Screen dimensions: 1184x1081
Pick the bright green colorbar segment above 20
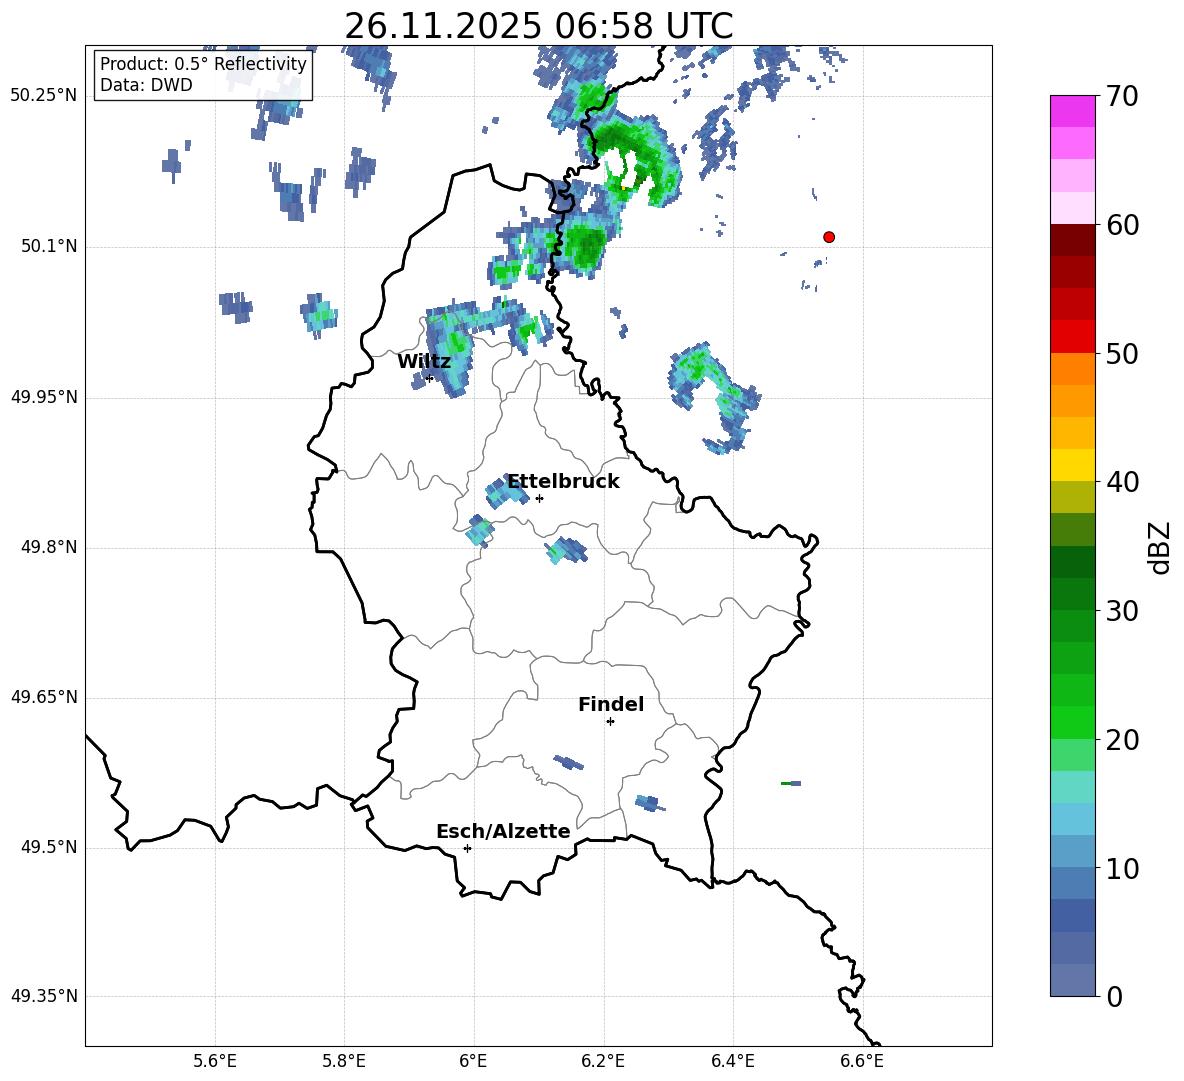tap(1073, 722)
